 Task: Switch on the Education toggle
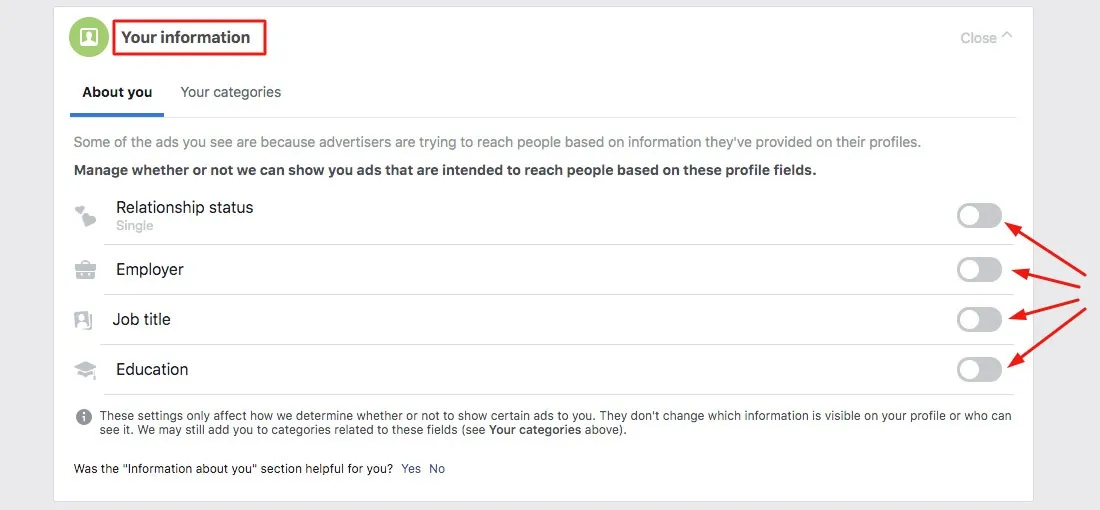tap(978, 370)
